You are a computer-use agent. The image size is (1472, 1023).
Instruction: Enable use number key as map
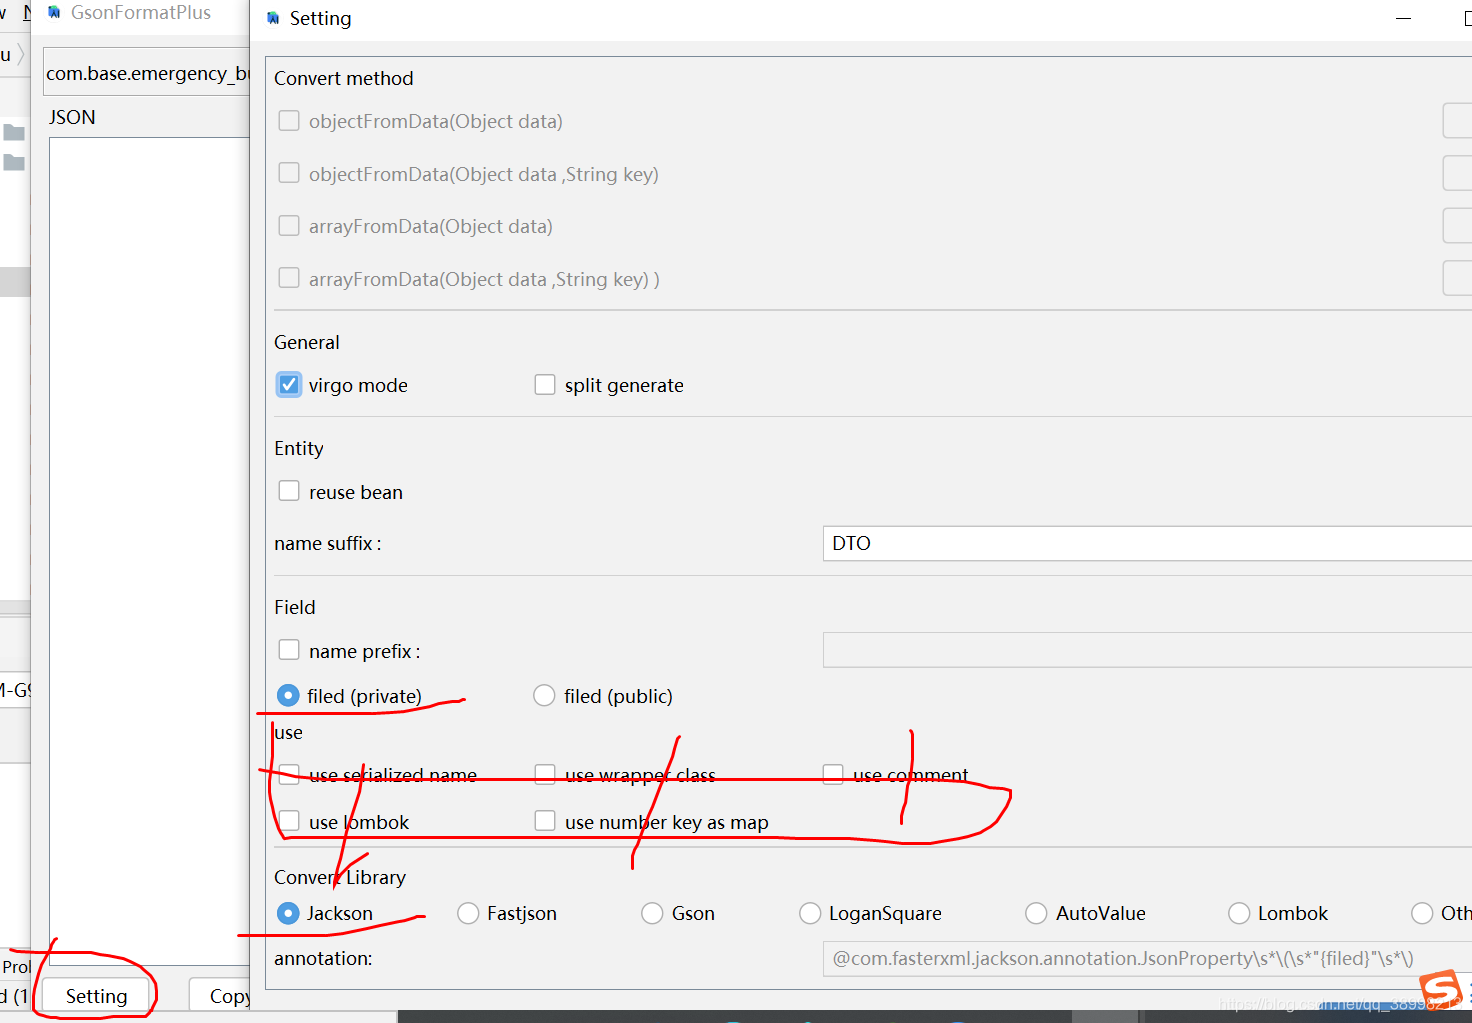pyautogui.click(x=545, y=820)
